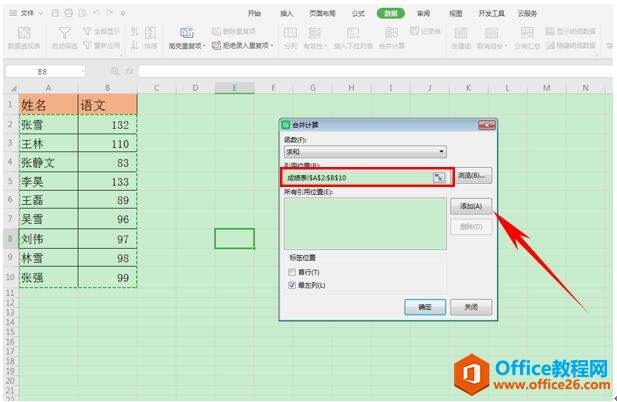Click the cell containing 刘伟
The image size is (617, 402).
pos(48,238)
